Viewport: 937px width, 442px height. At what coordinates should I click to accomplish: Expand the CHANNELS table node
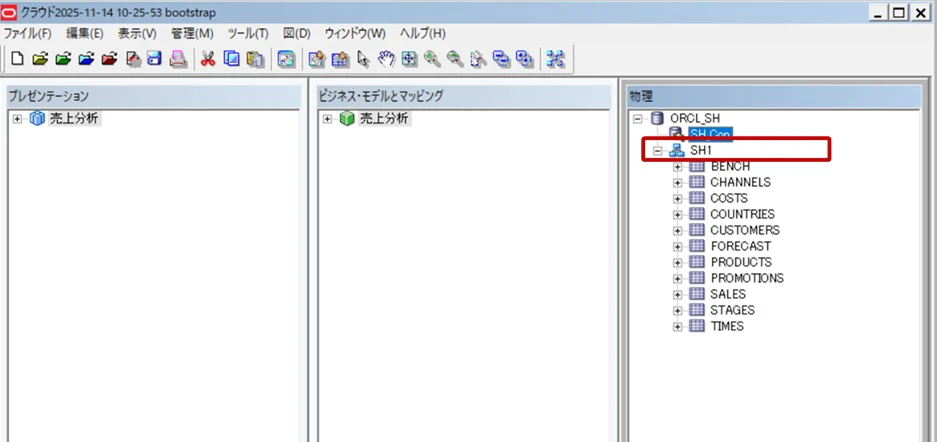(x=678, y=183)
